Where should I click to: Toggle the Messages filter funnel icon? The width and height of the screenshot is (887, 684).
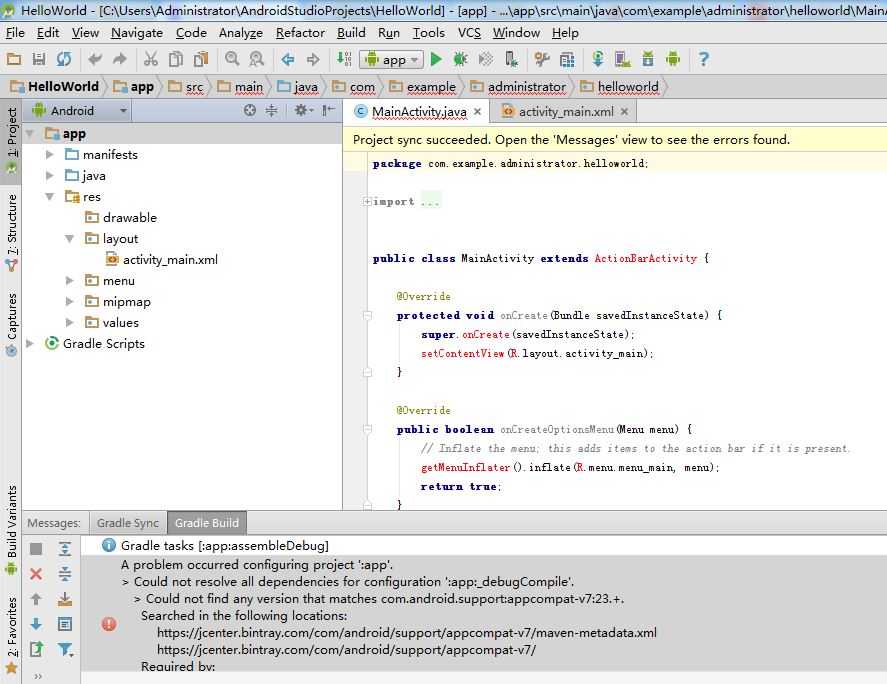pyautogui.click(x=65, y=649)
